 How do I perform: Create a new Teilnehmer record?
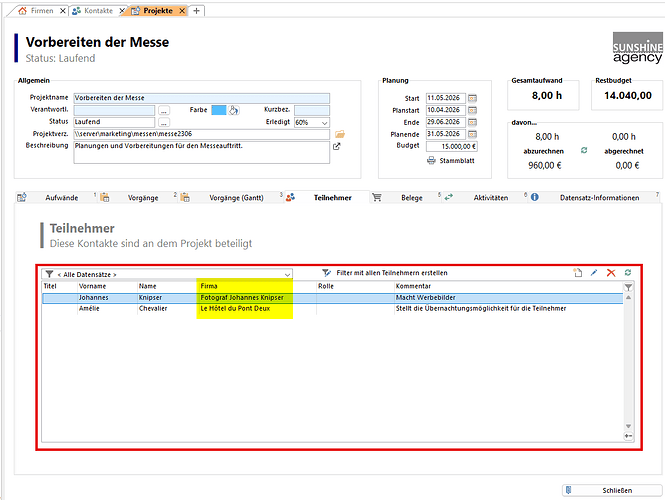(x=577, y=273)
